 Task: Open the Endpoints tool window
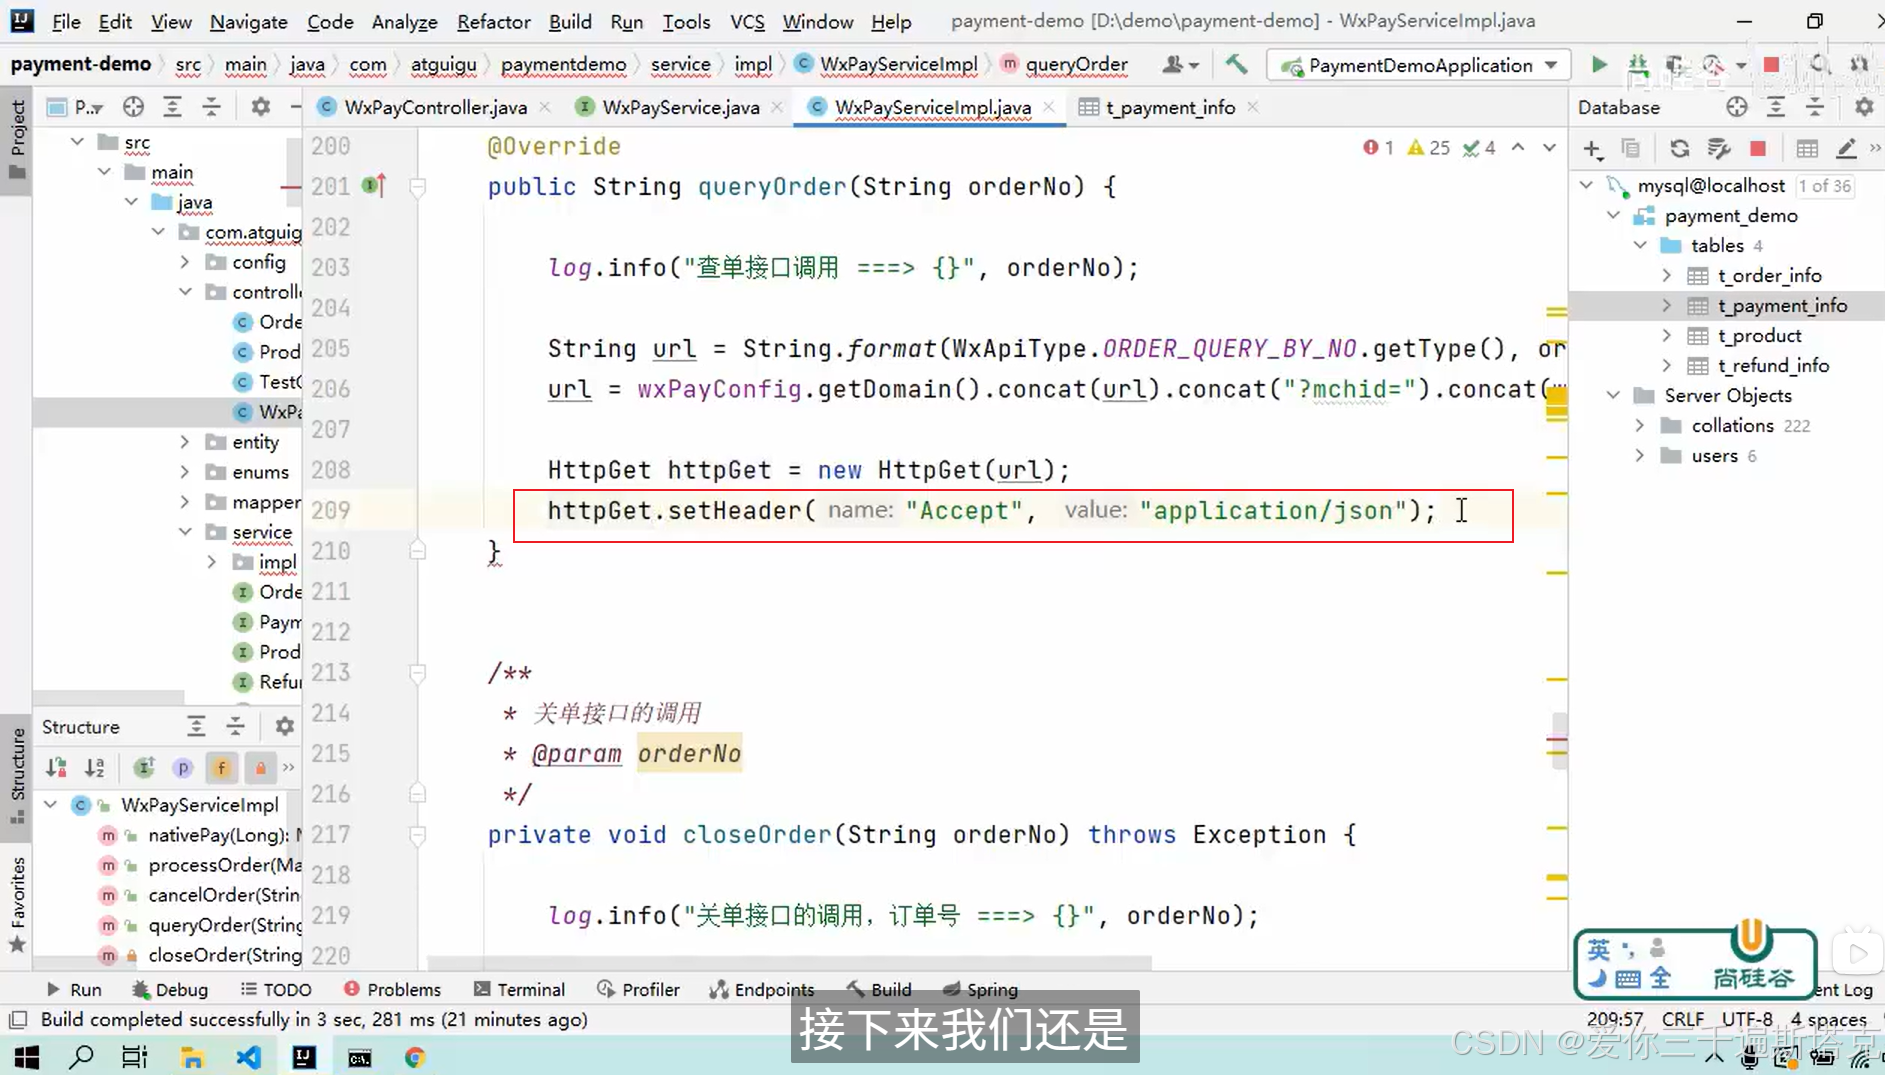click(x=762, y=989)
